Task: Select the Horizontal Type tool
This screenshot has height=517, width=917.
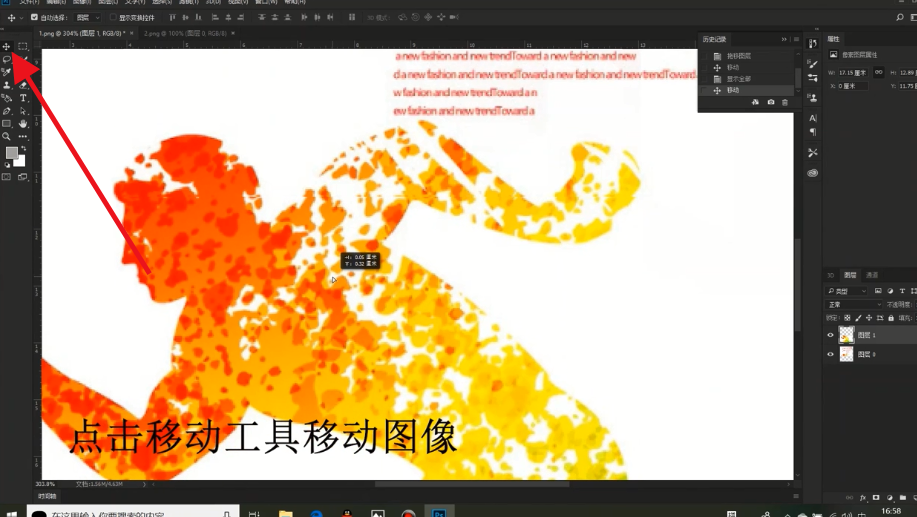Action: pyautogui.click(x=23, y=98)
